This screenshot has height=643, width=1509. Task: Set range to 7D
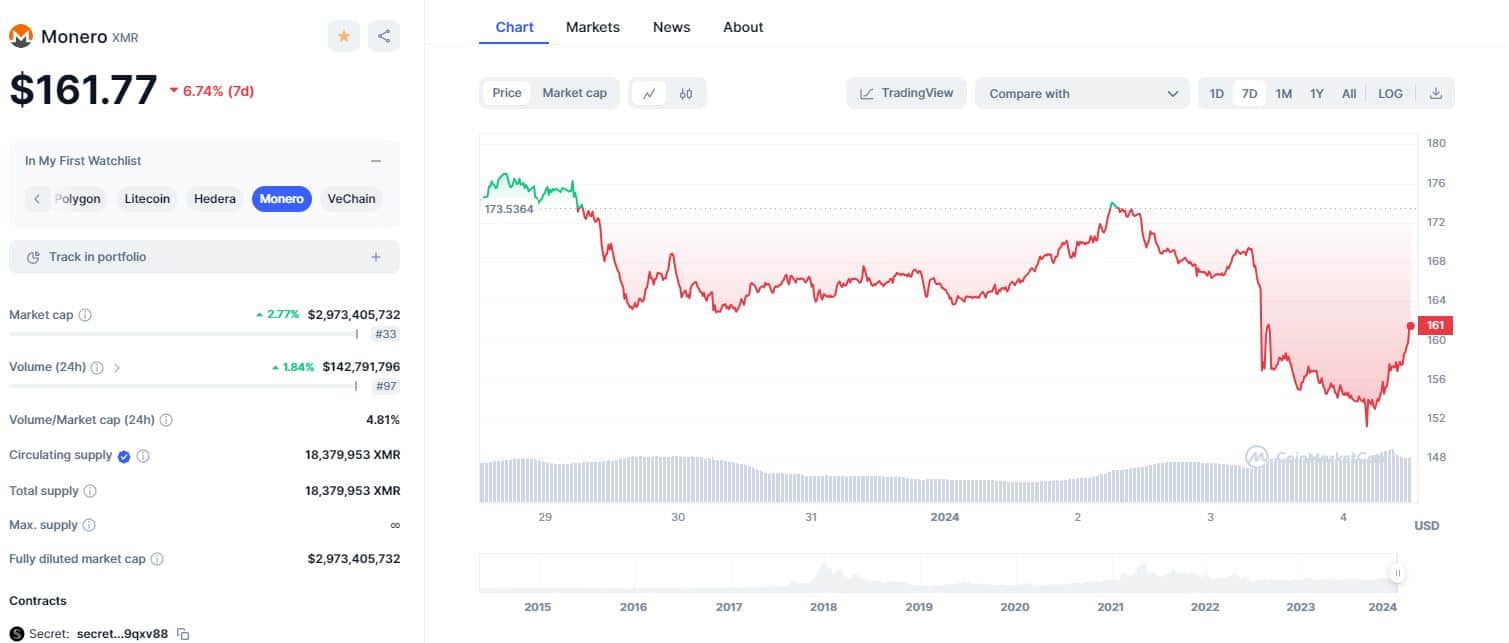[x=1249, y=93]
